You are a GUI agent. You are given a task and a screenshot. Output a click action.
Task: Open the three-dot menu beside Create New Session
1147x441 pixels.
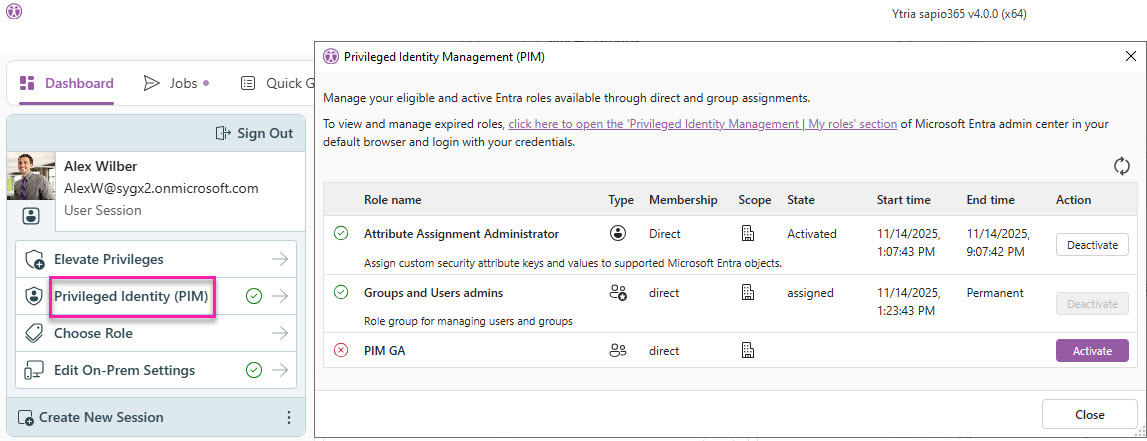point(289,418)
